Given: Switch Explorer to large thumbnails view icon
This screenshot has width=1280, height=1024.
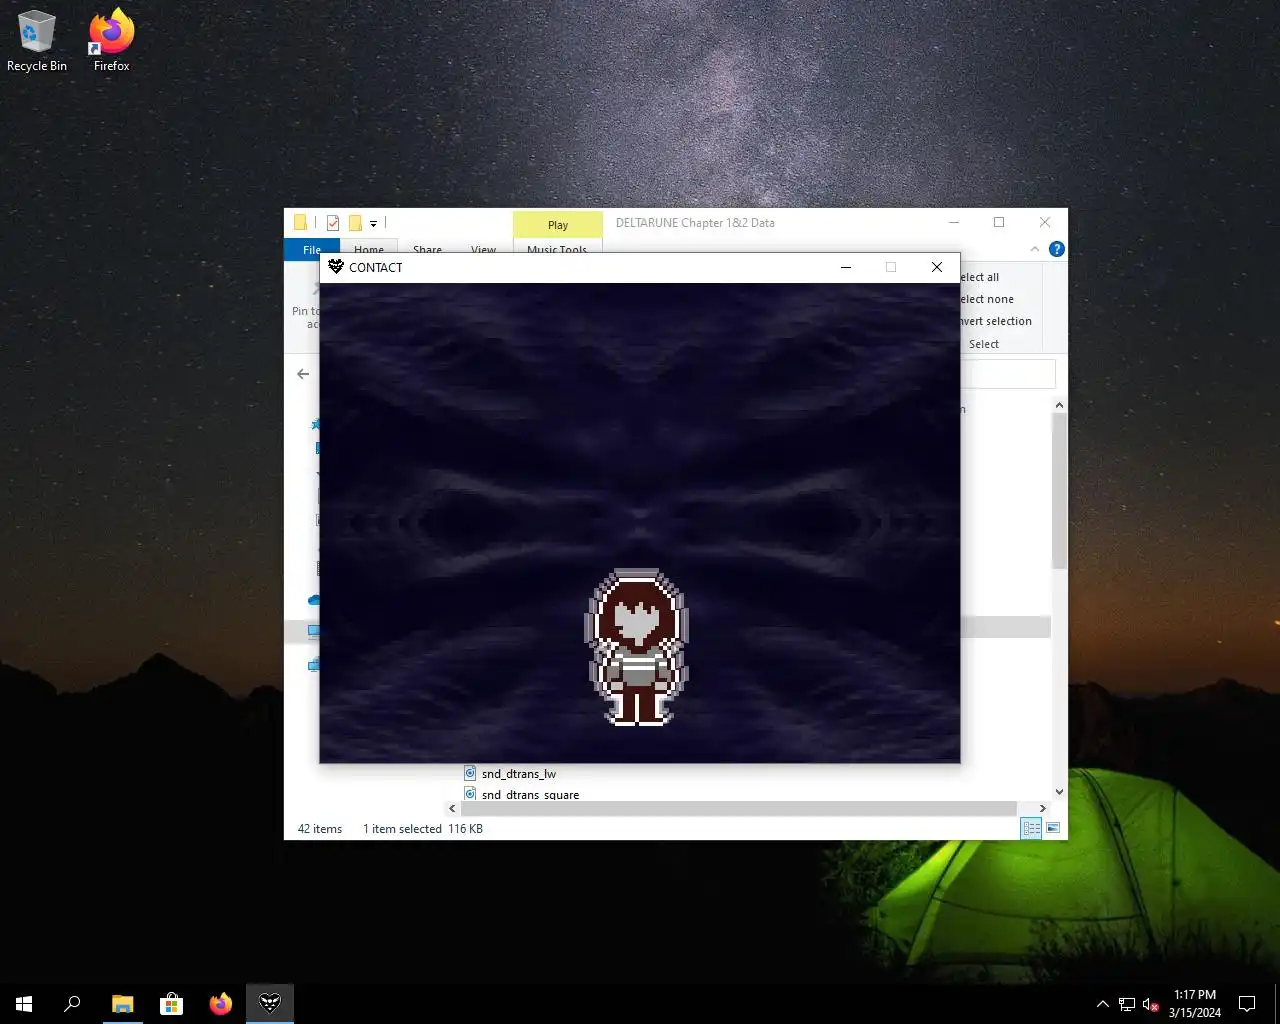Looking at the screenshot, I should click(1053, 828).
